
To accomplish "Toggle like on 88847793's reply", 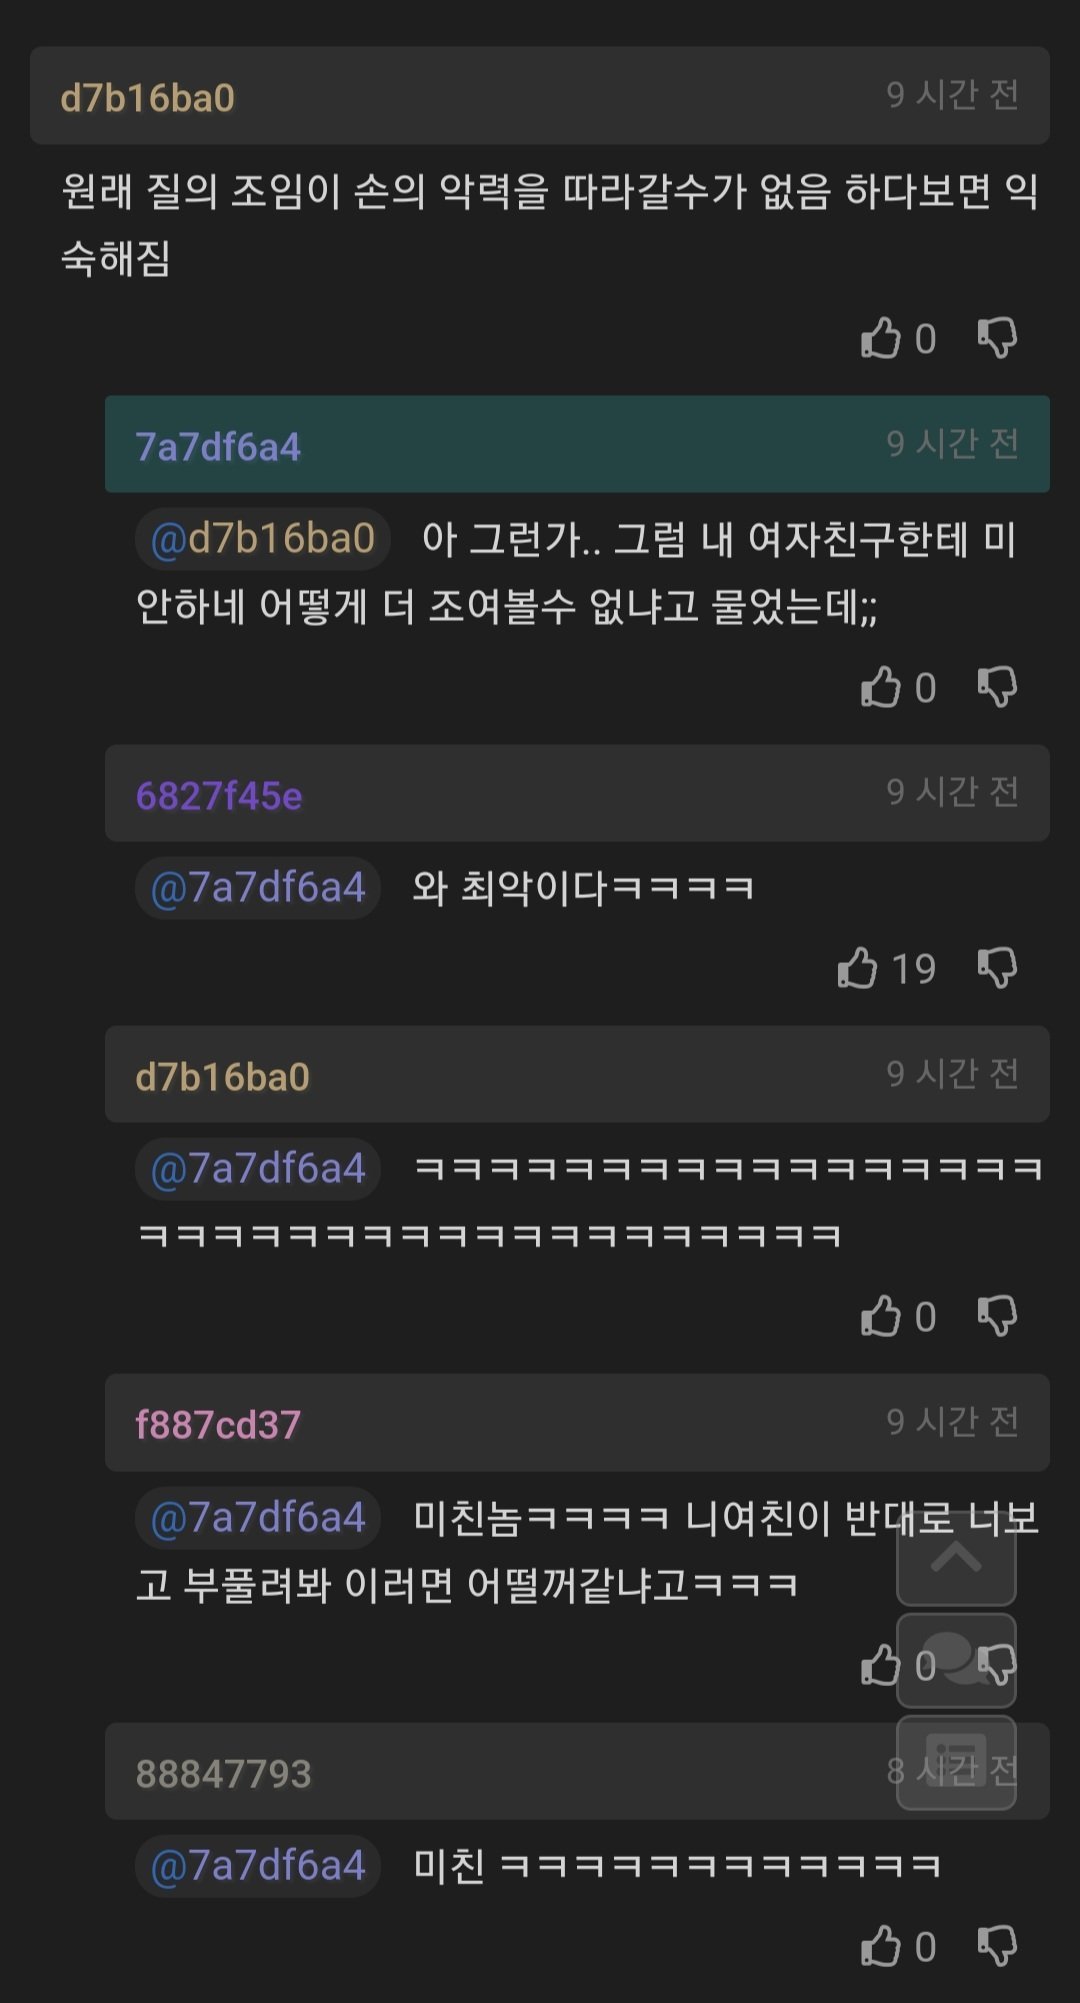I will tap(881, 1946).
